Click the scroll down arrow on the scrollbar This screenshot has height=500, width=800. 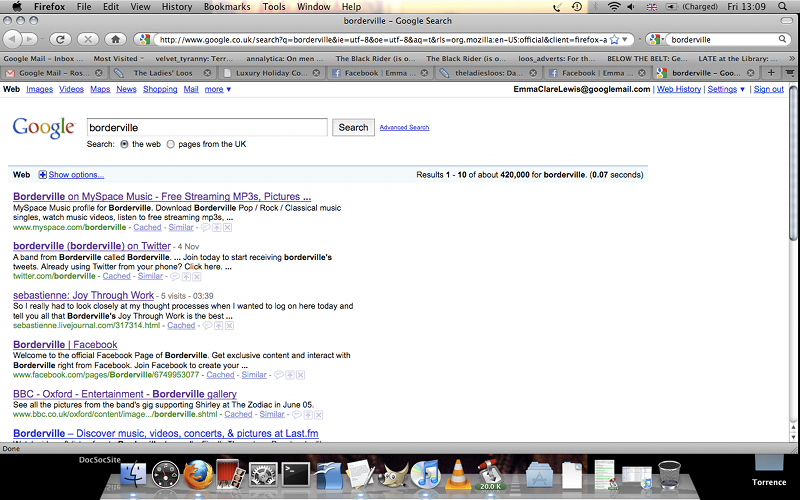click(x=793, y=437)
